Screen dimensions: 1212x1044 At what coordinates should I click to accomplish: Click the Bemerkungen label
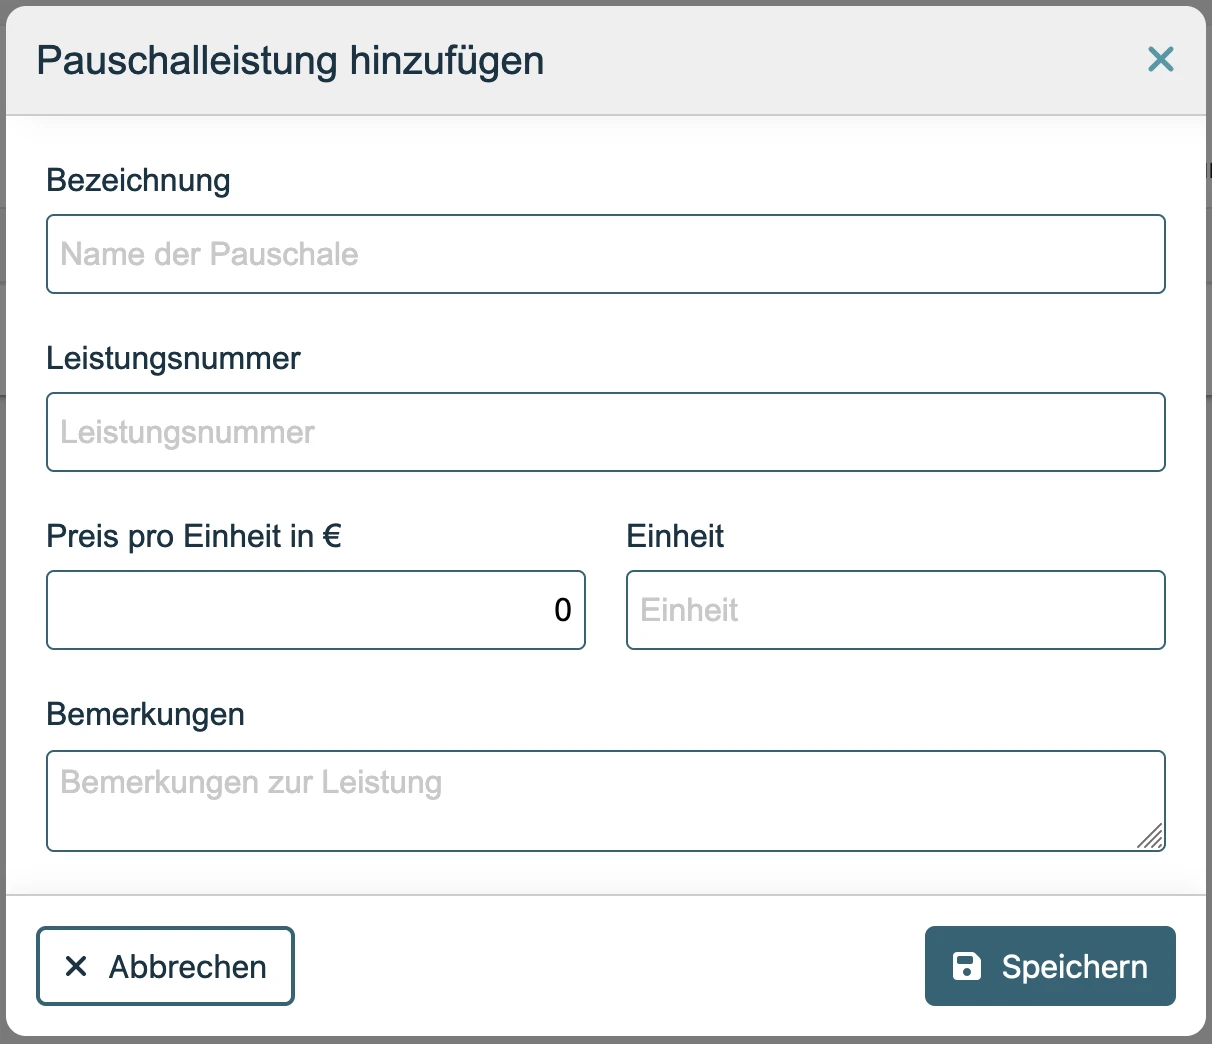pos(145,714)
